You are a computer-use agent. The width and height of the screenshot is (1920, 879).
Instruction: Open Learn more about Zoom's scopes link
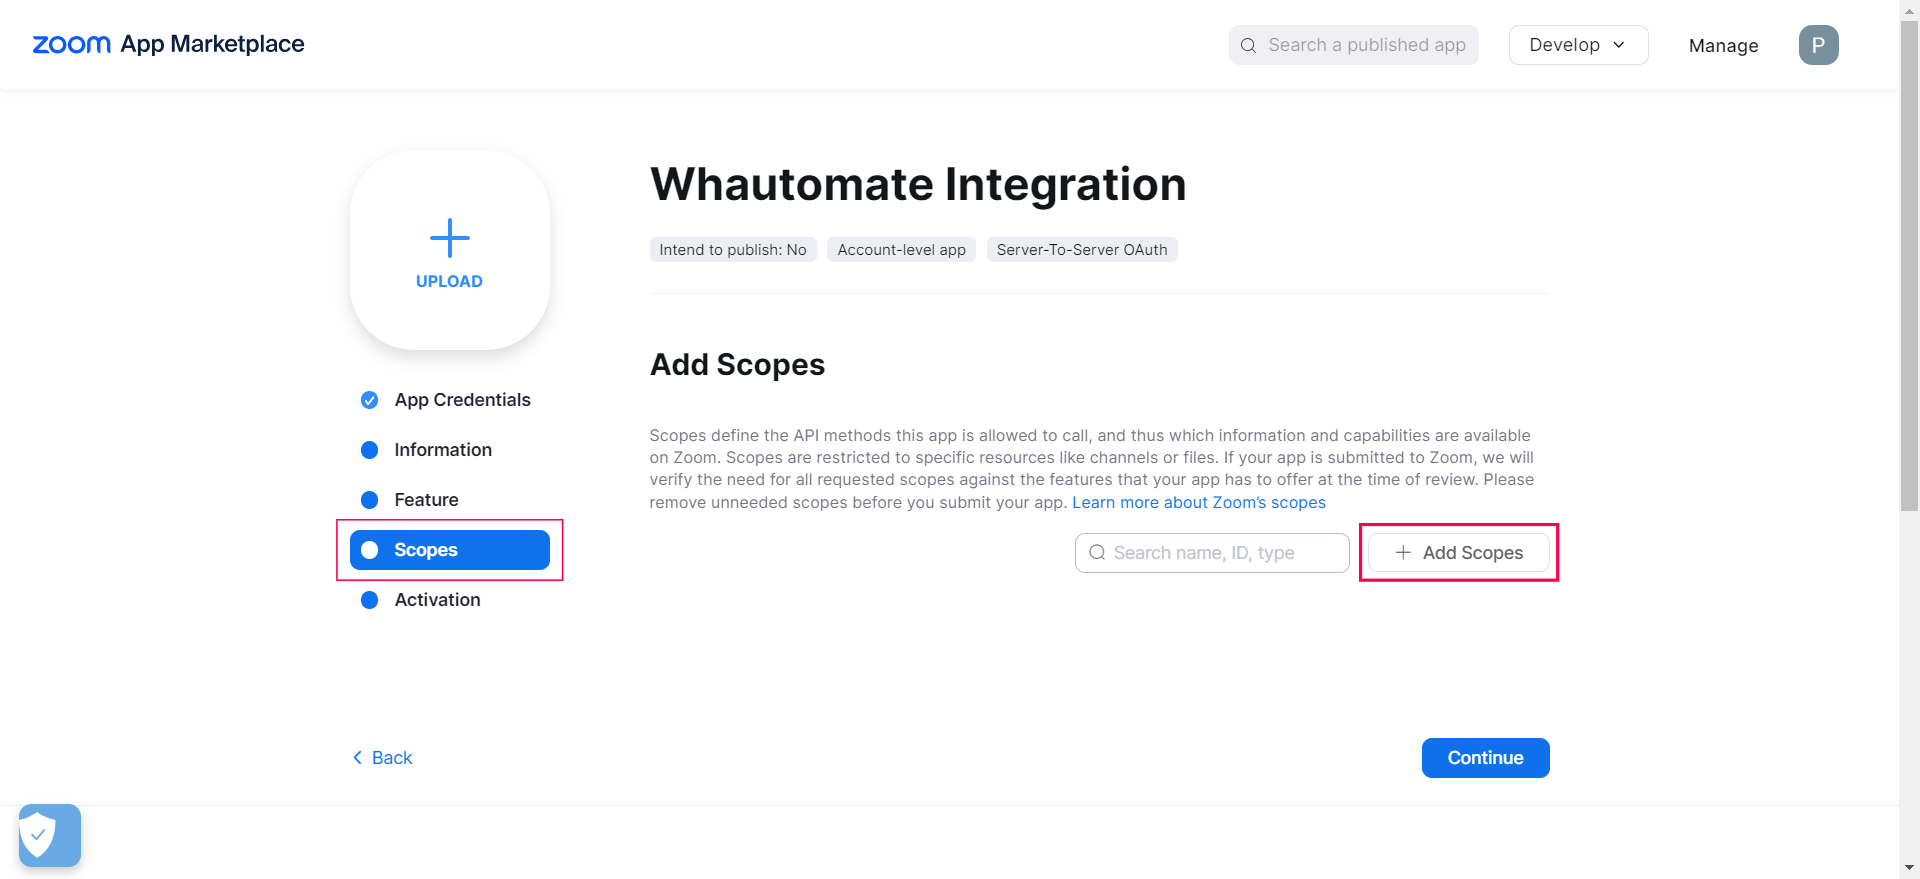click(1198, 502)
